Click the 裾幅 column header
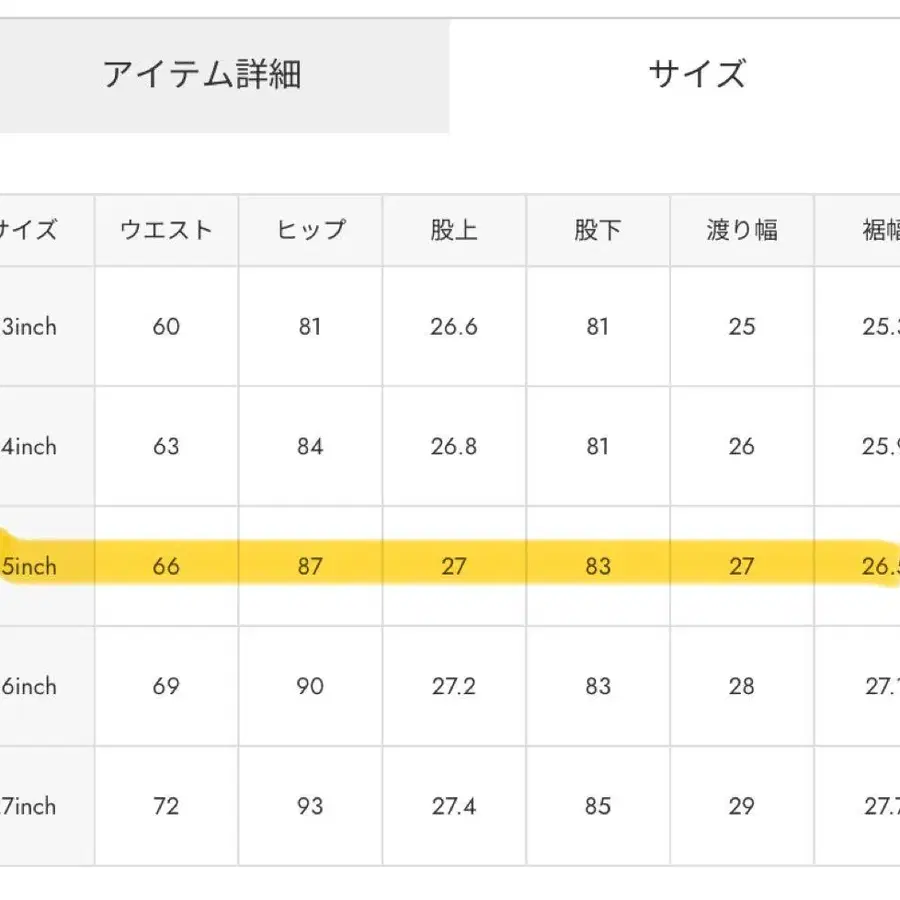The image size is (900, 900). point(878,230)
